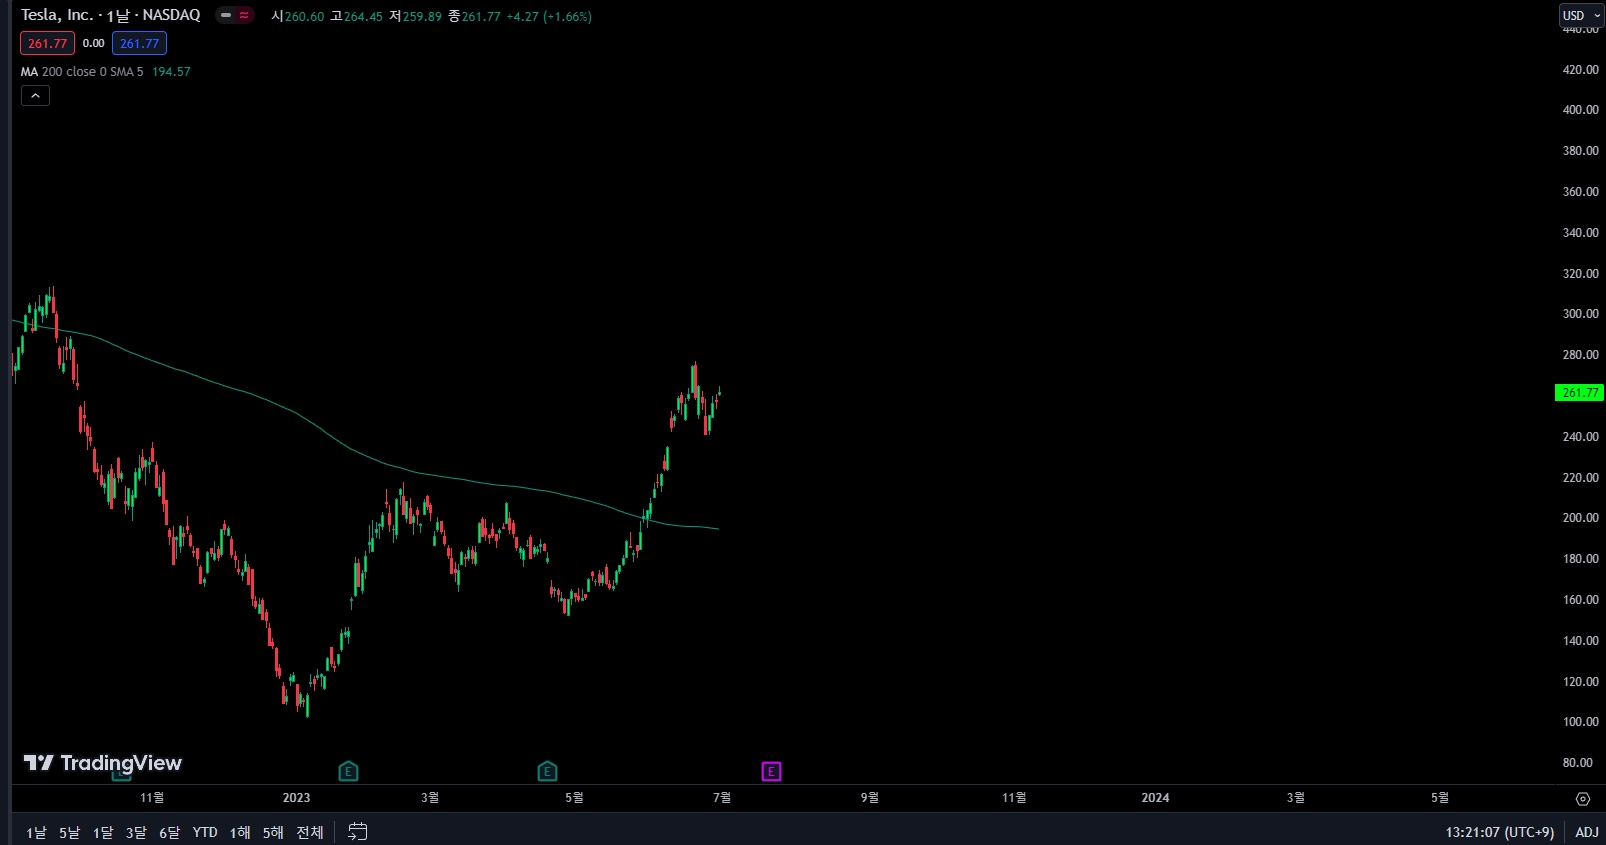Viewport: 1606px width, 845px height.
Task: Click the purple upcoming earnings marker
Action: [771, 771]
